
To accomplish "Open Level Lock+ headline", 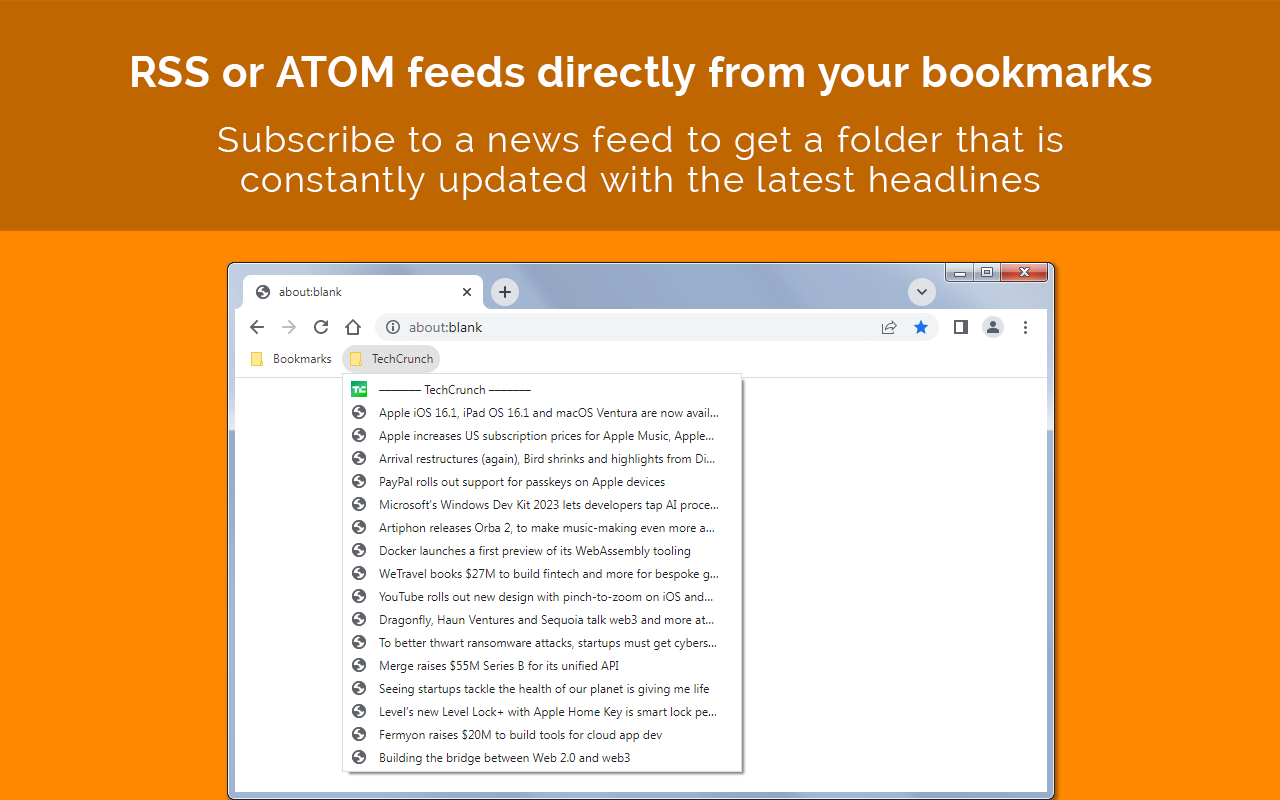I will (542, 712).
